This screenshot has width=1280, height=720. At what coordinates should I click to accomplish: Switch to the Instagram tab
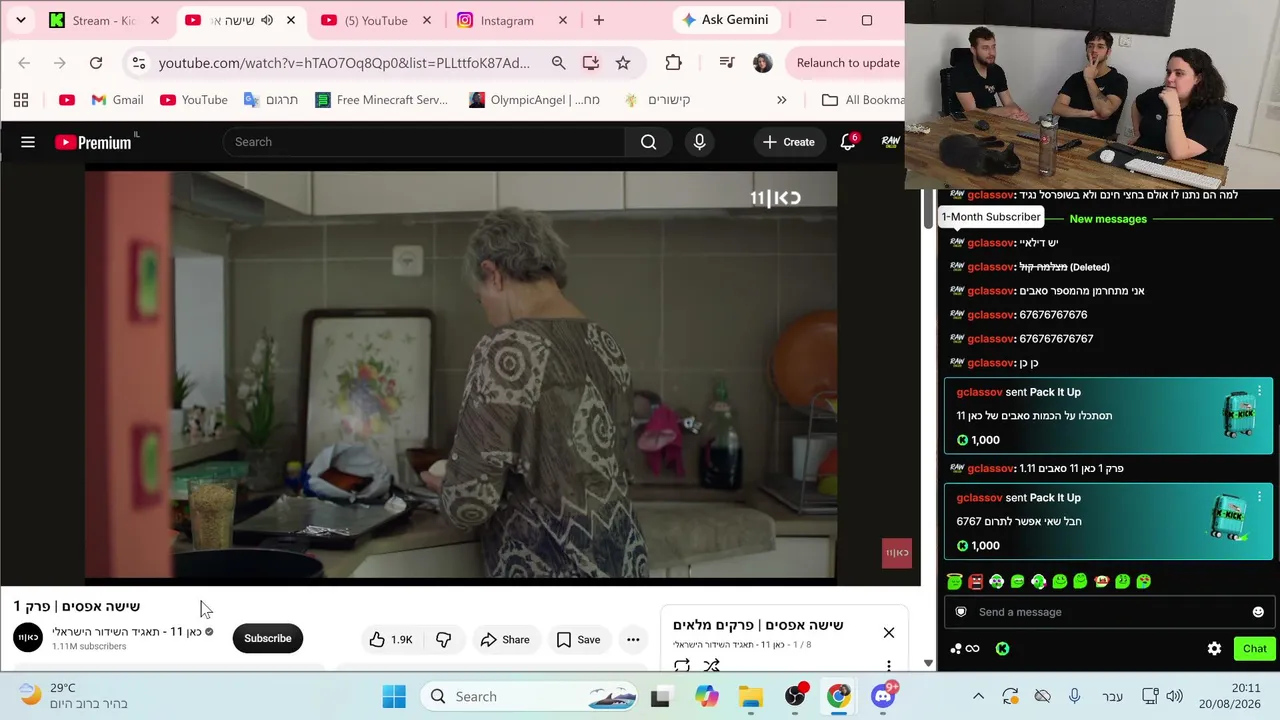510,20
